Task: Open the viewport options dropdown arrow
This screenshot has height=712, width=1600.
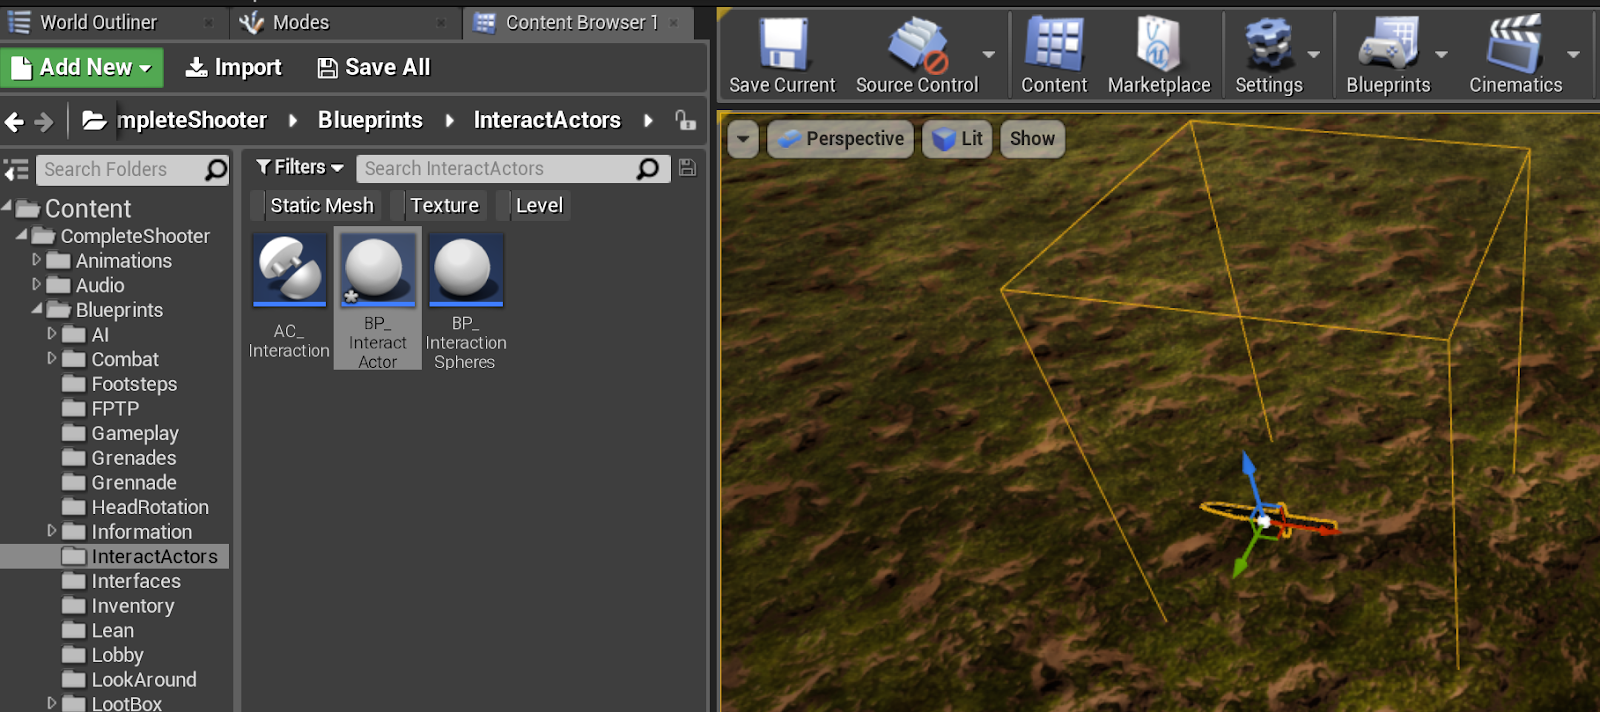Action: click(743, 139)
